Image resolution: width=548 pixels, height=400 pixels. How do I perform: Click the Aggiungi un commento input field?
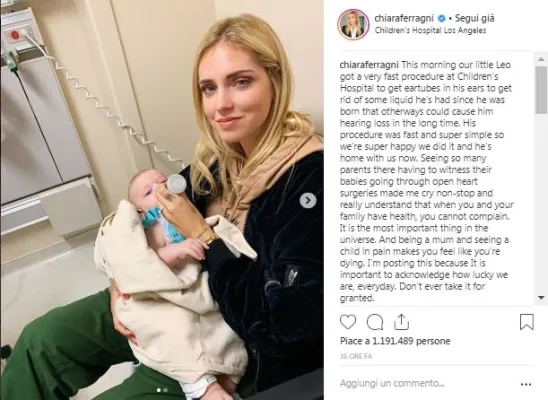click(426, 383)
